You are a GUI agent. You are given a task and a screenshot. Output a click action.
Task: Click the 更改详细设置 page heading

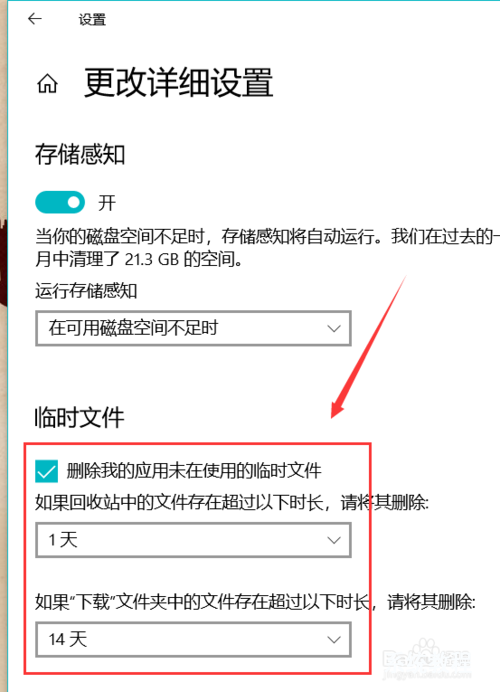point(179,83)
